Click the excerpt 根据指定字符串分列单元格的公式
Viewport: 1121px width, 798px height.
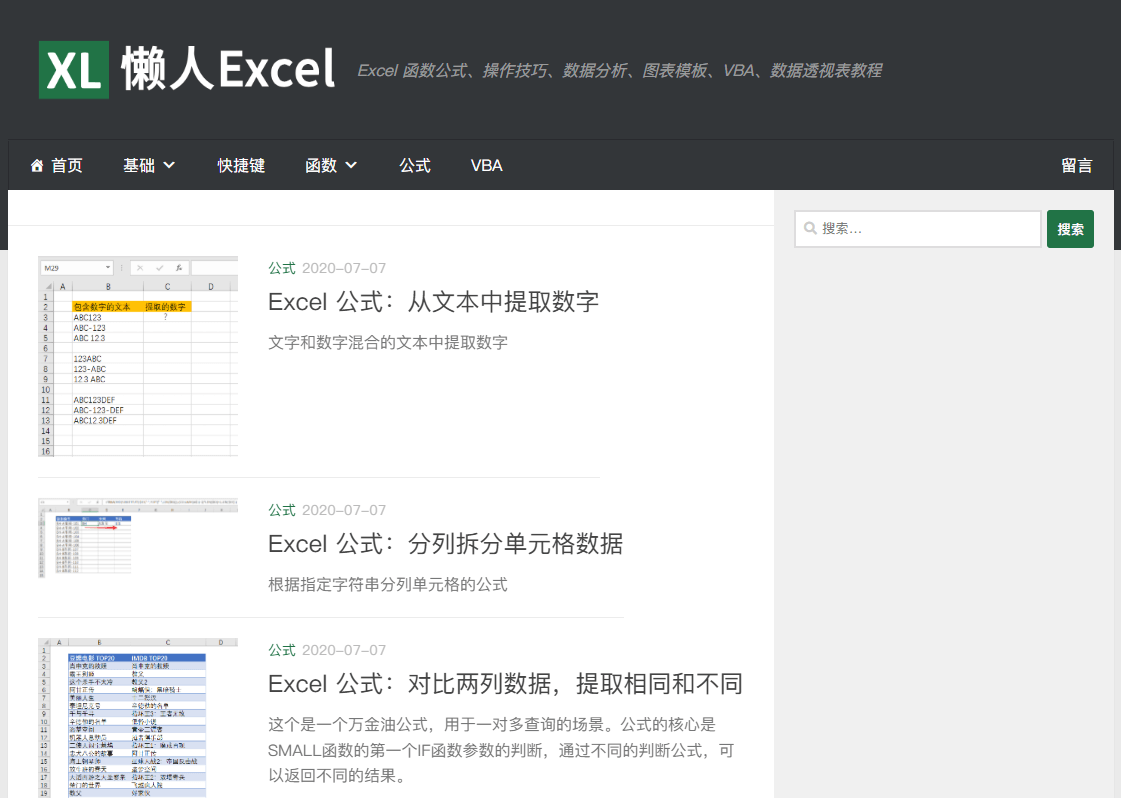click(388, 585)
